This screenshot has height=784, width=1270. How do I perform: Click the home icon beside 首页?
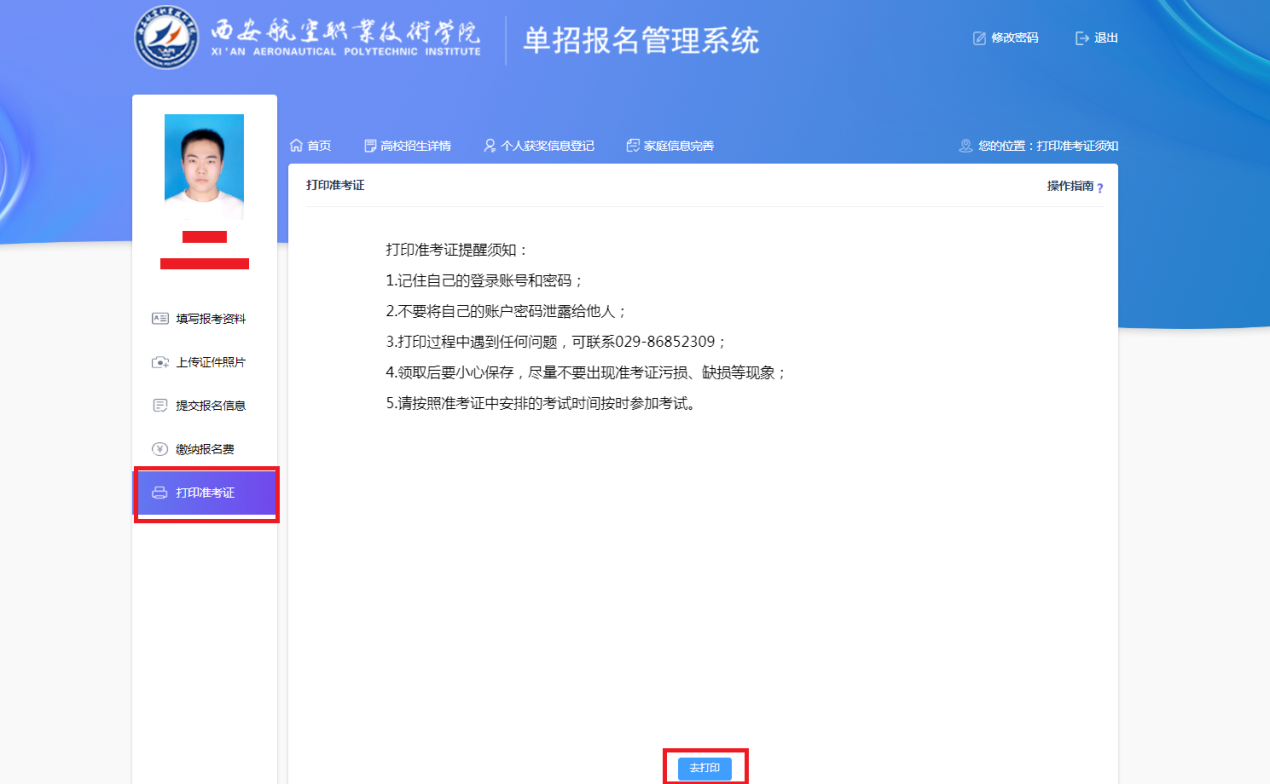(x=296, y=146)
